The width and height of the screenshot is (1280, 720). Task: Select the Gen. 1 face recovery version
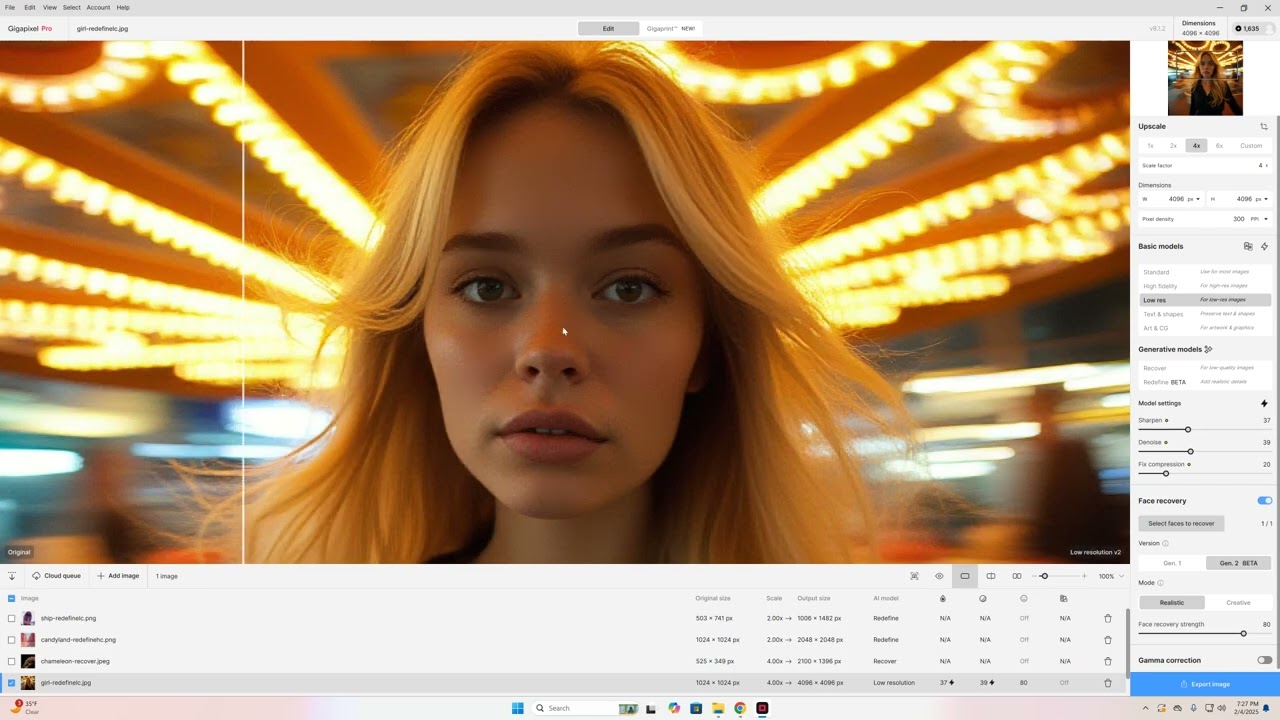1172,563
